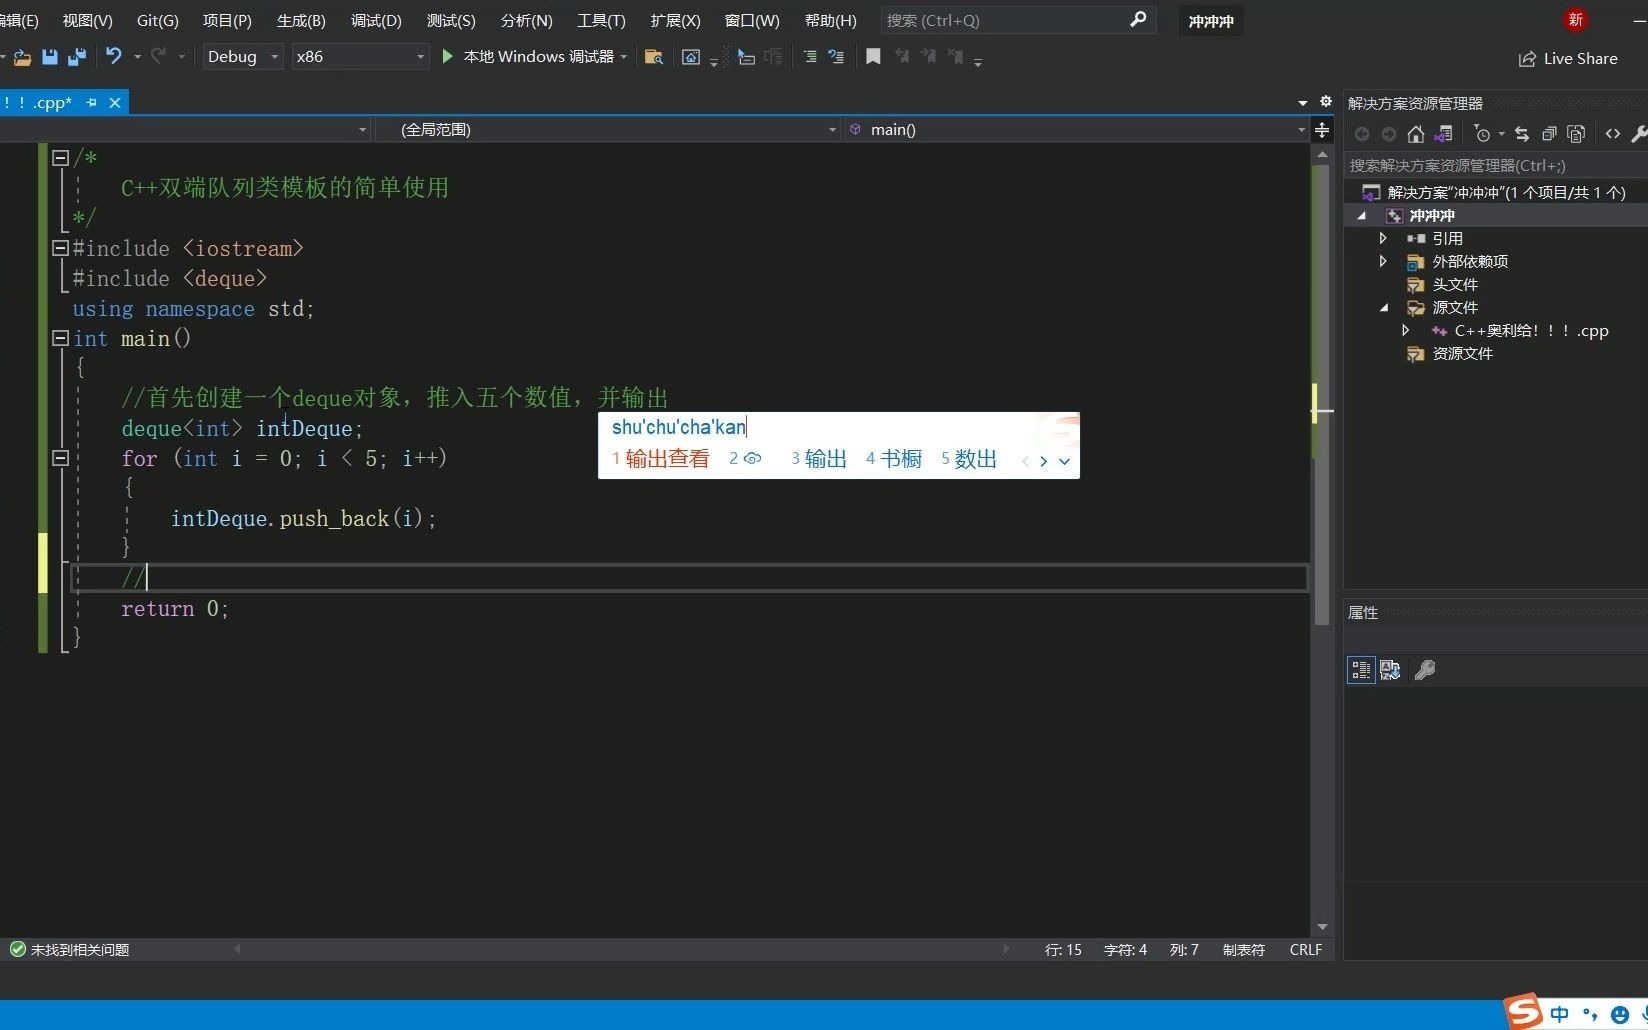1648x1030 pixels.
Task: Expand the 外部依赖项 tree node
Action: click(1383, 261)
